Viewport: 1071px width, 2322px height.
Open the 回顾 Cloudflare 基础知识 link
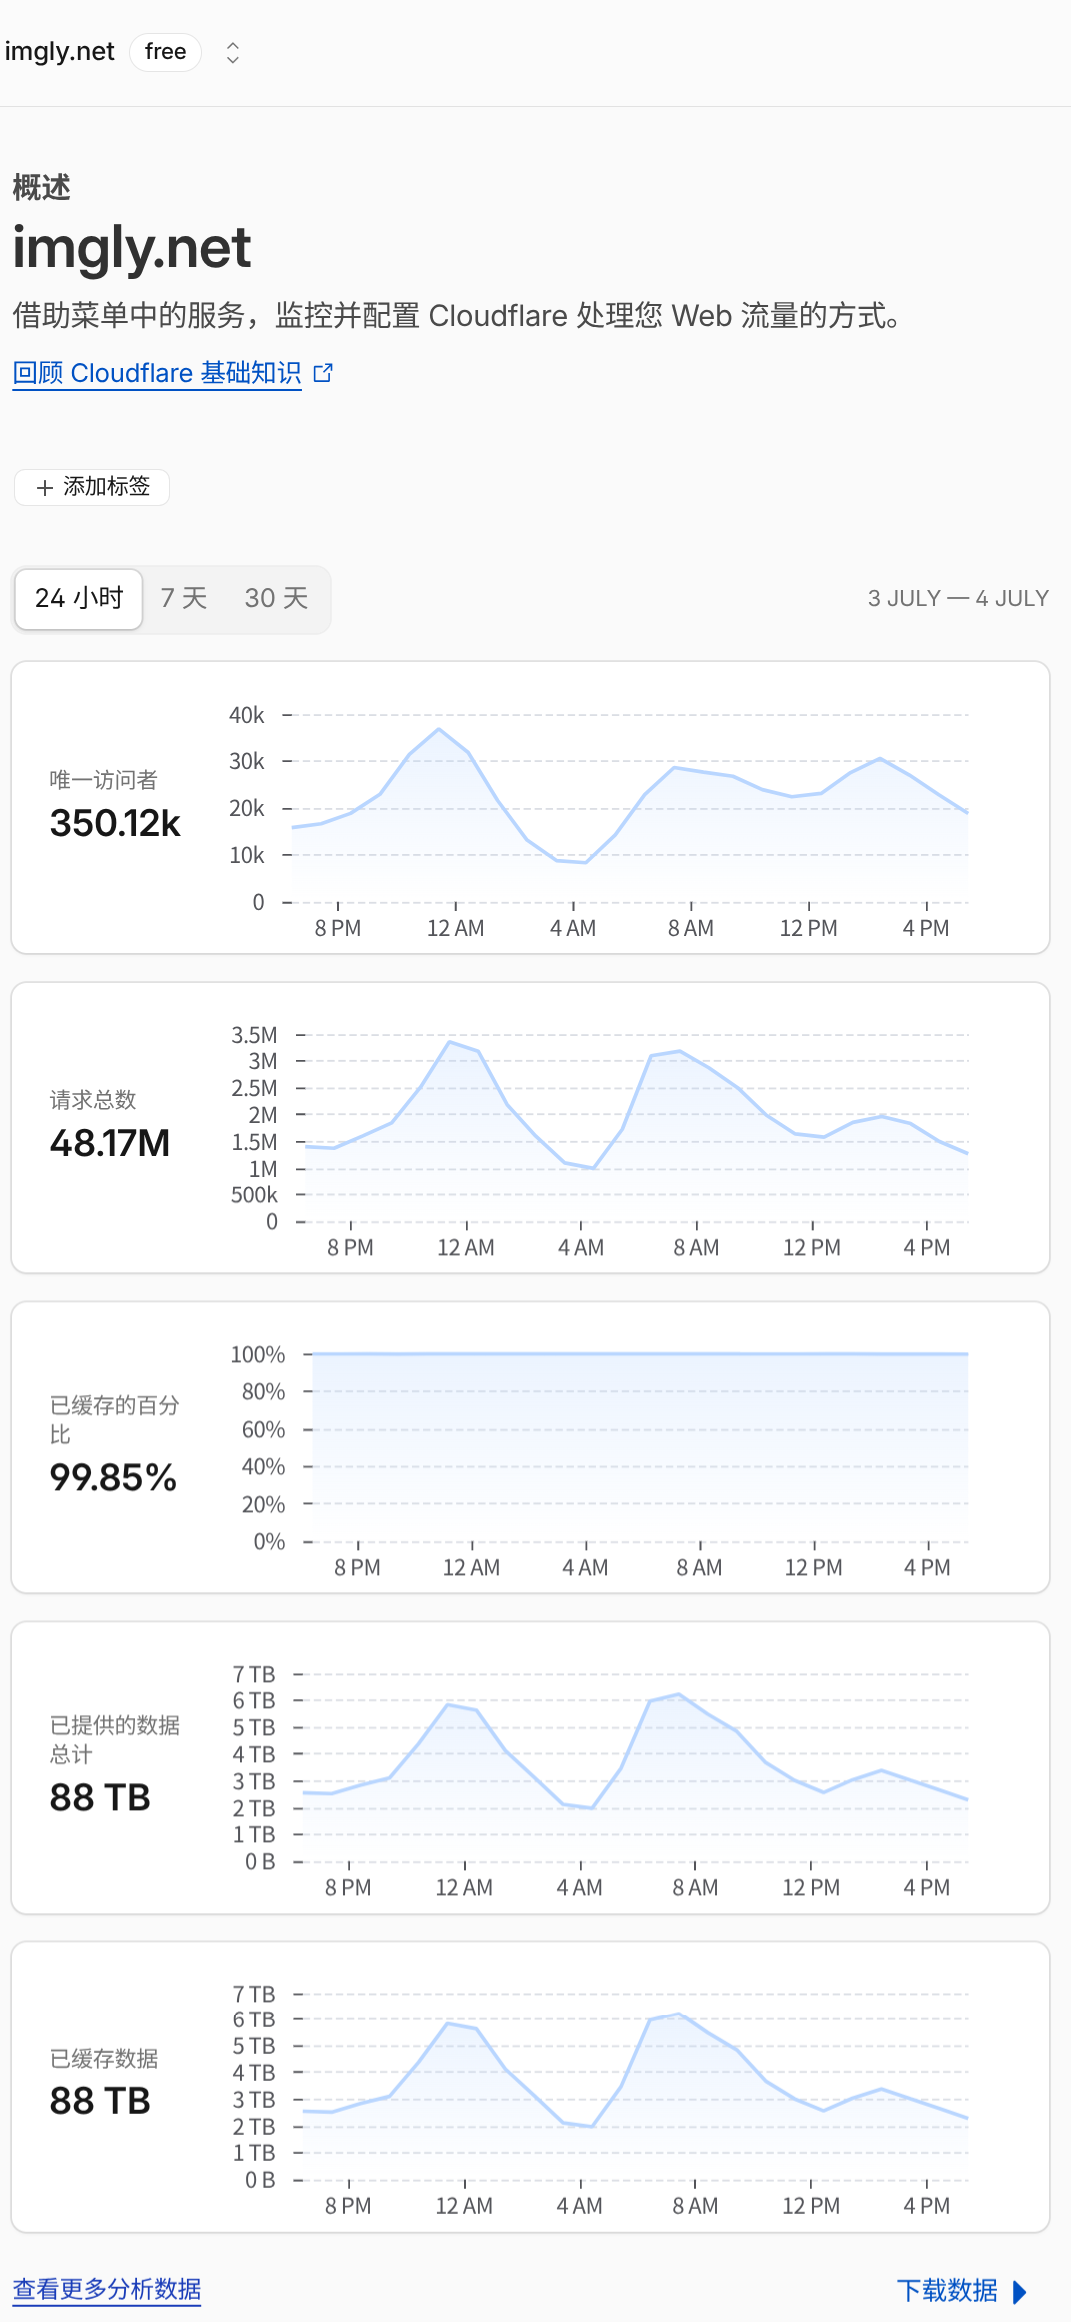point(157,373)
